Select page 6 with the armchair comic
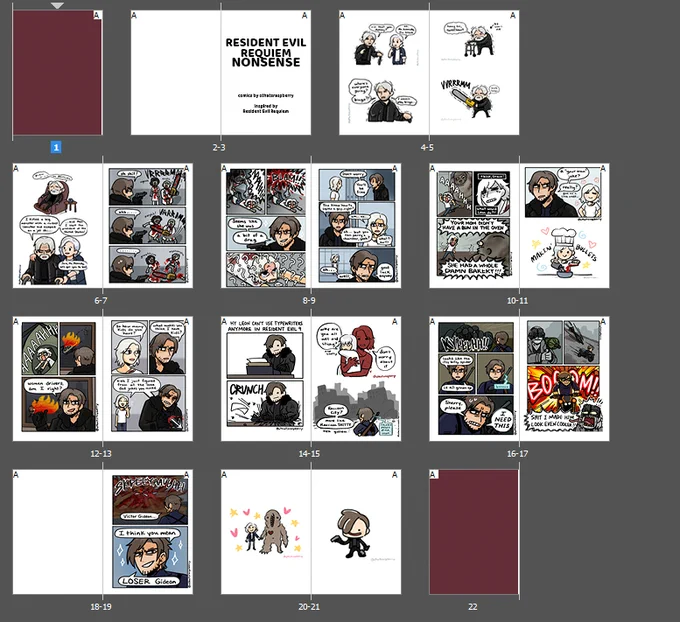This screenshot has height=622, width=680. [58, 226]
